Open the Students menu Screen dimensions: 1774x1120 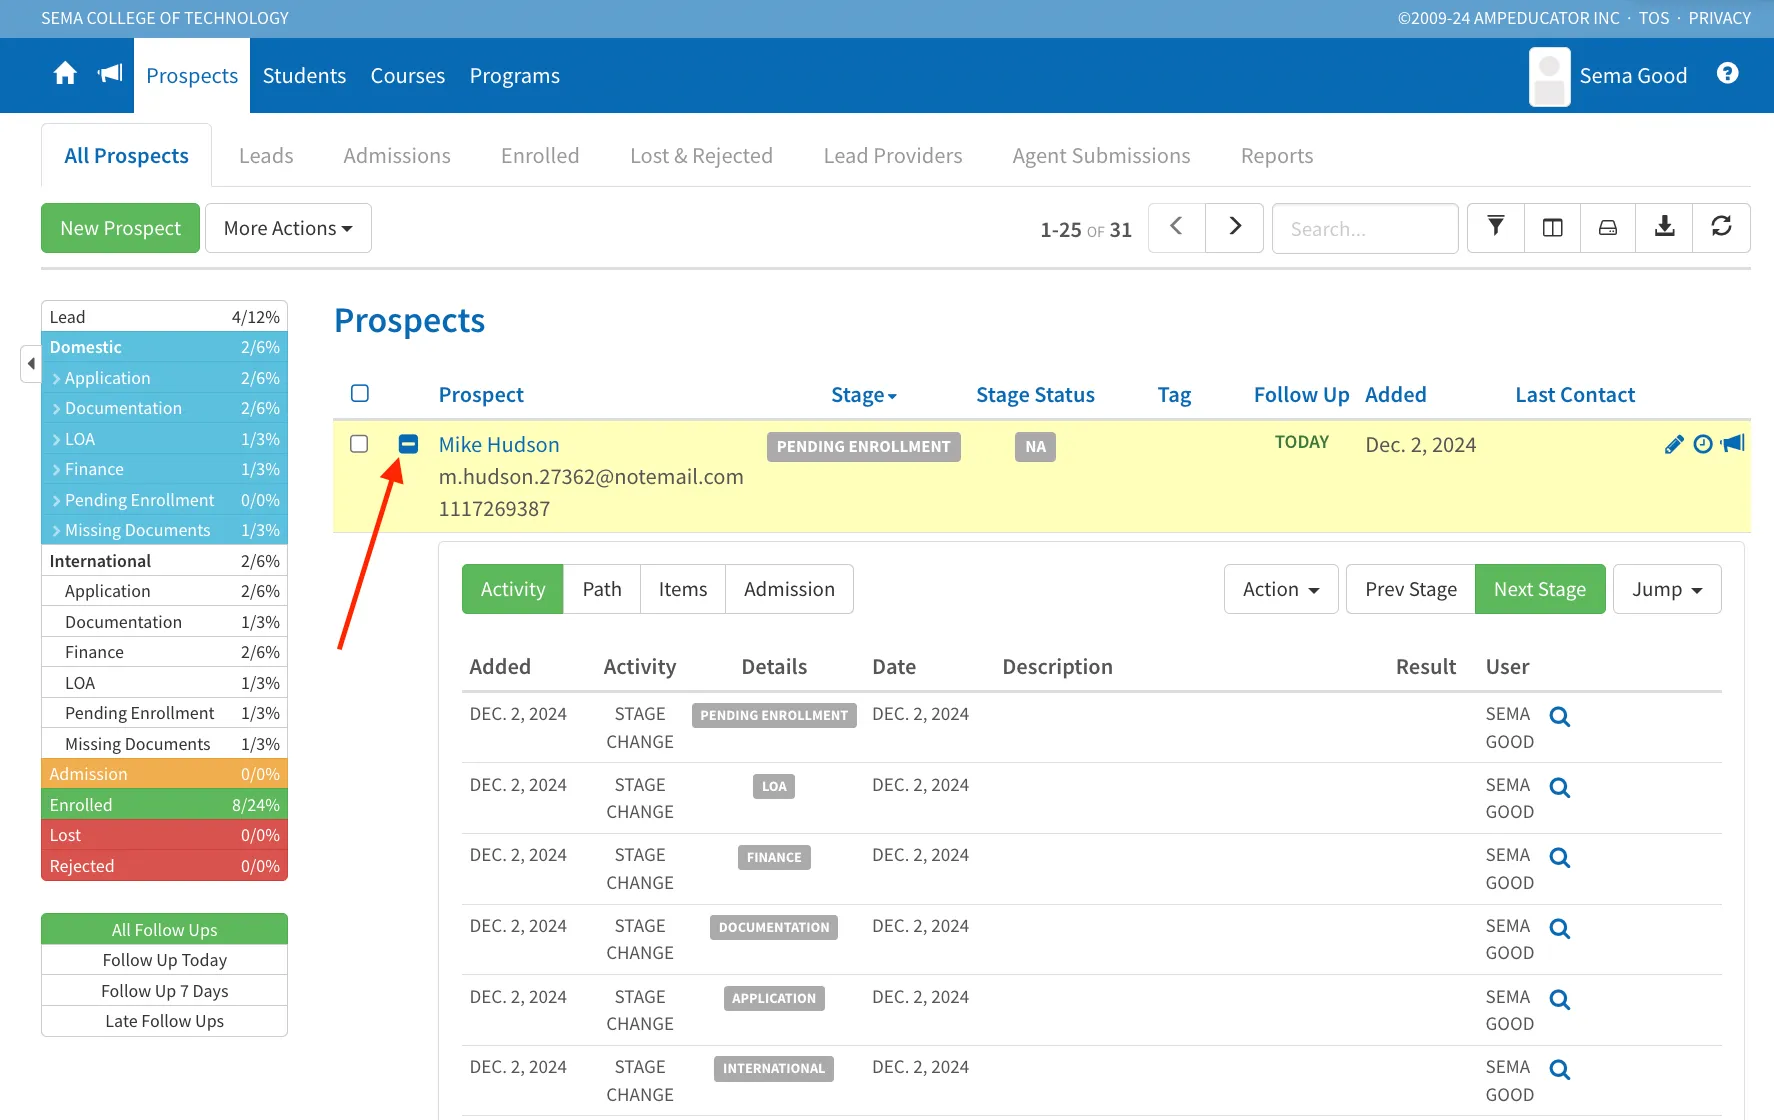[x=304, y=76]
